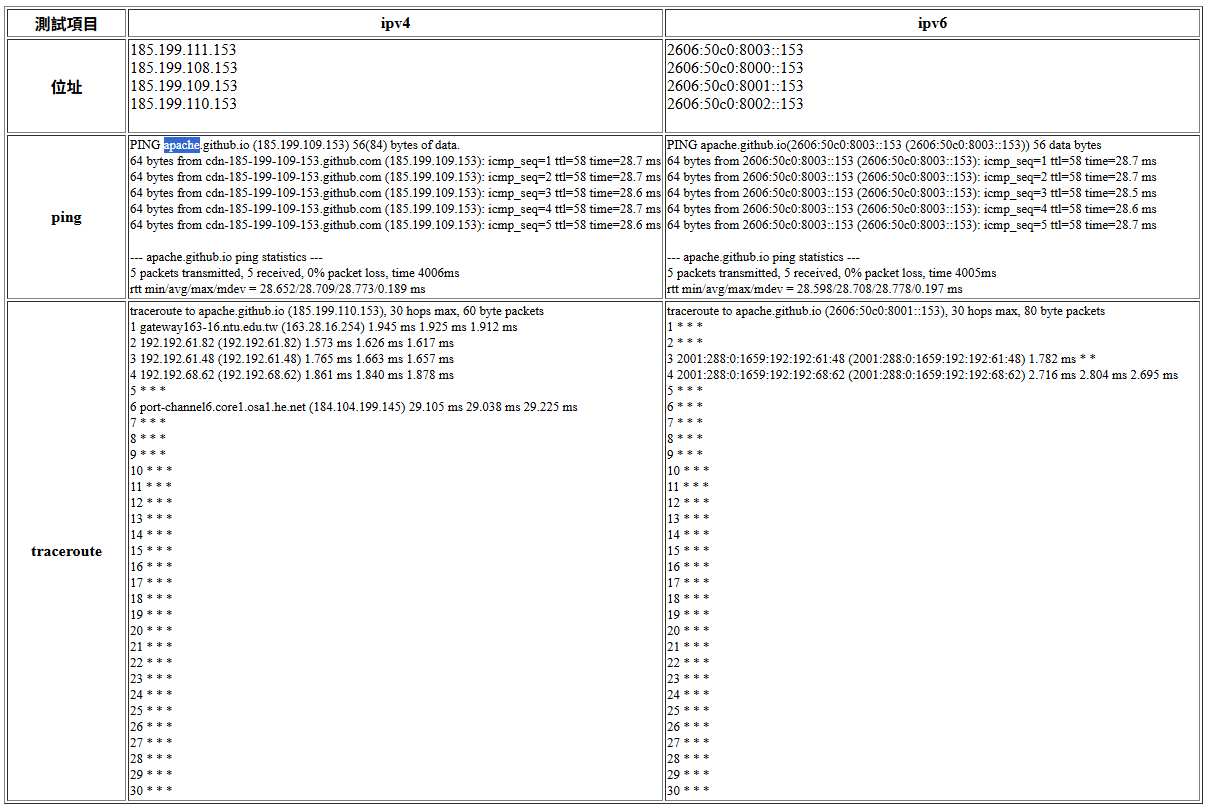Click IPv4 address 185.199.108.153 in address list
This screenshot has height=808, width=1208.
coord(184,68)
